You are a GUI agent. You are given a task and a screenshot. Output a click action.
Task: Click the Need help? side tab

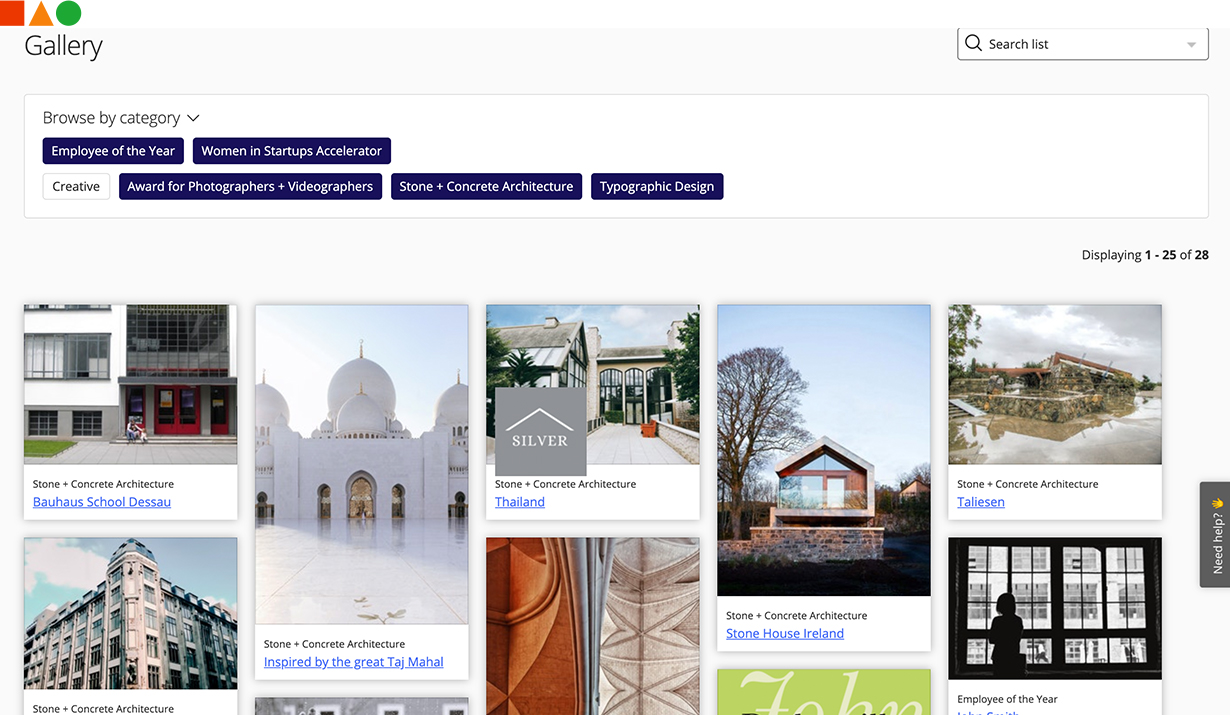point(1216,535)
